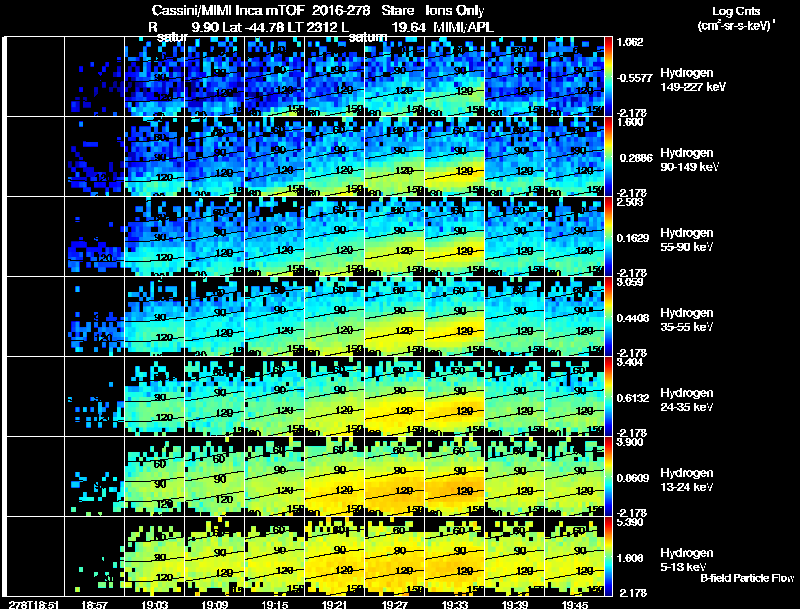The width and height of the screenshot is (800, 609).
Task: Click the Hydrogen 149-227 keV color bar
Action: click(x=608, y=77)
